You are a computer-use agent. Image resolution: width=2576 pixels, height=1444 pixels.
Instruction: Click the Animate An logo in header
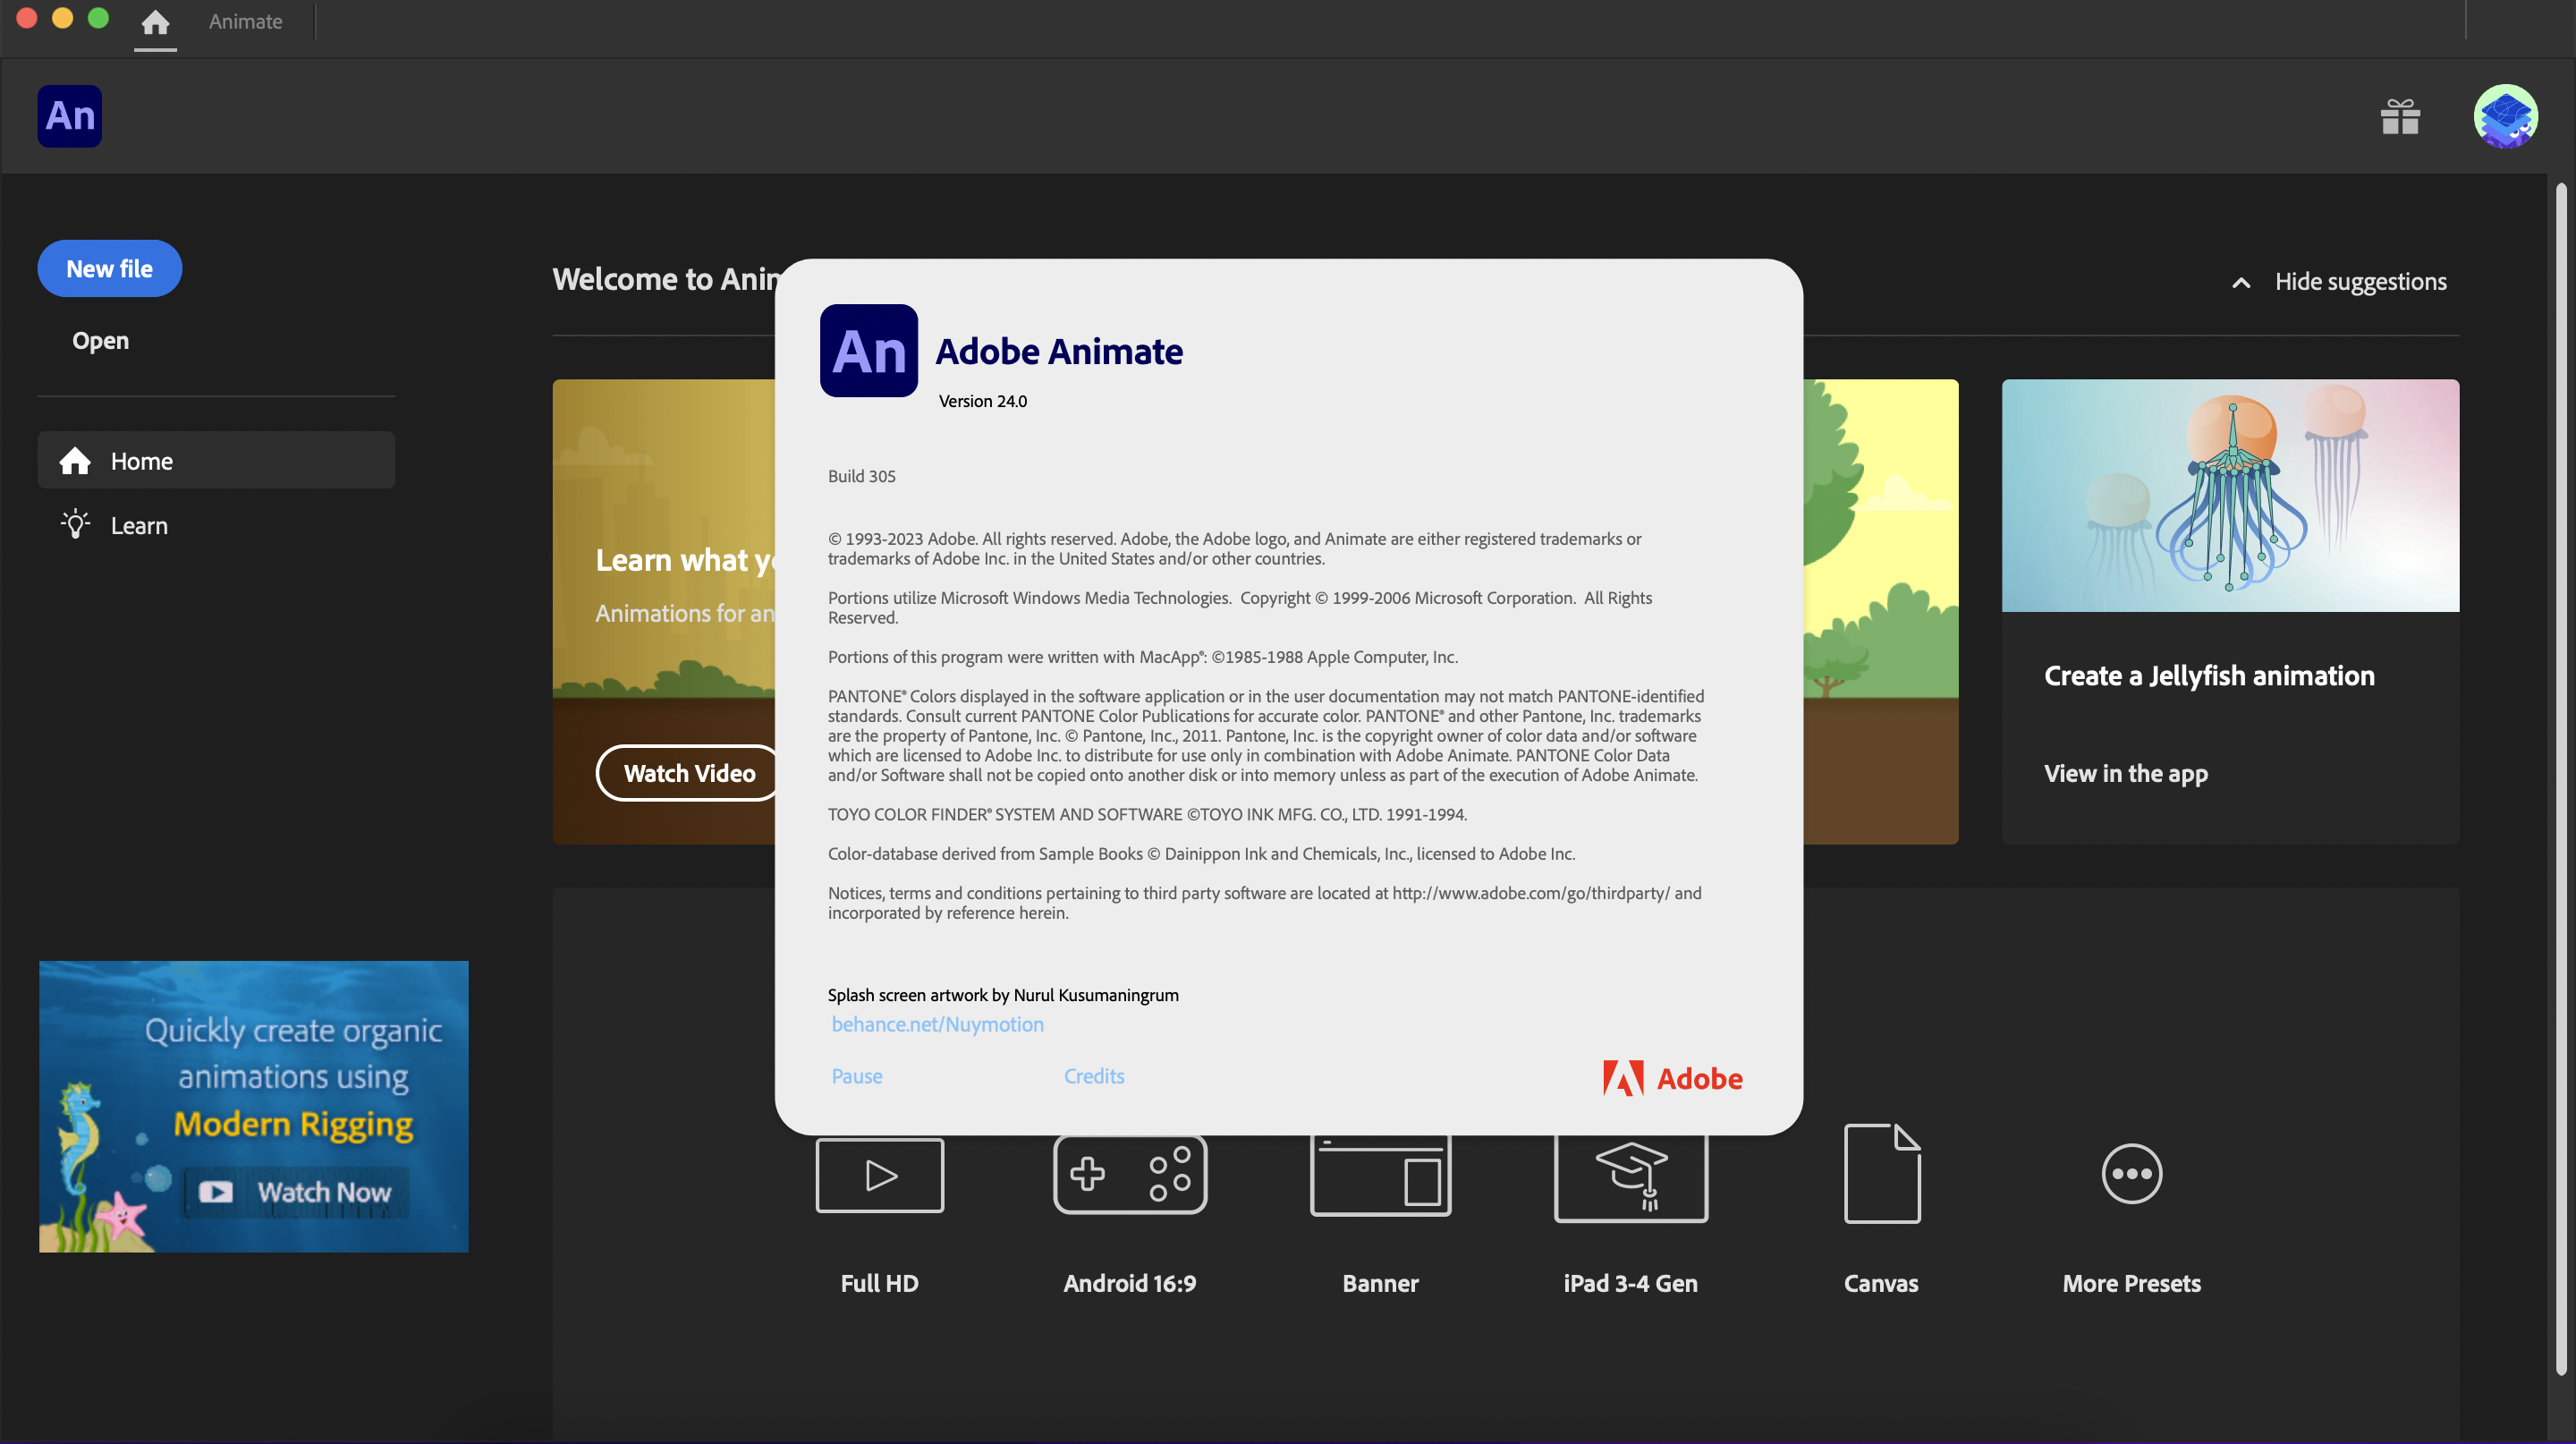click(x=70, y=116)
